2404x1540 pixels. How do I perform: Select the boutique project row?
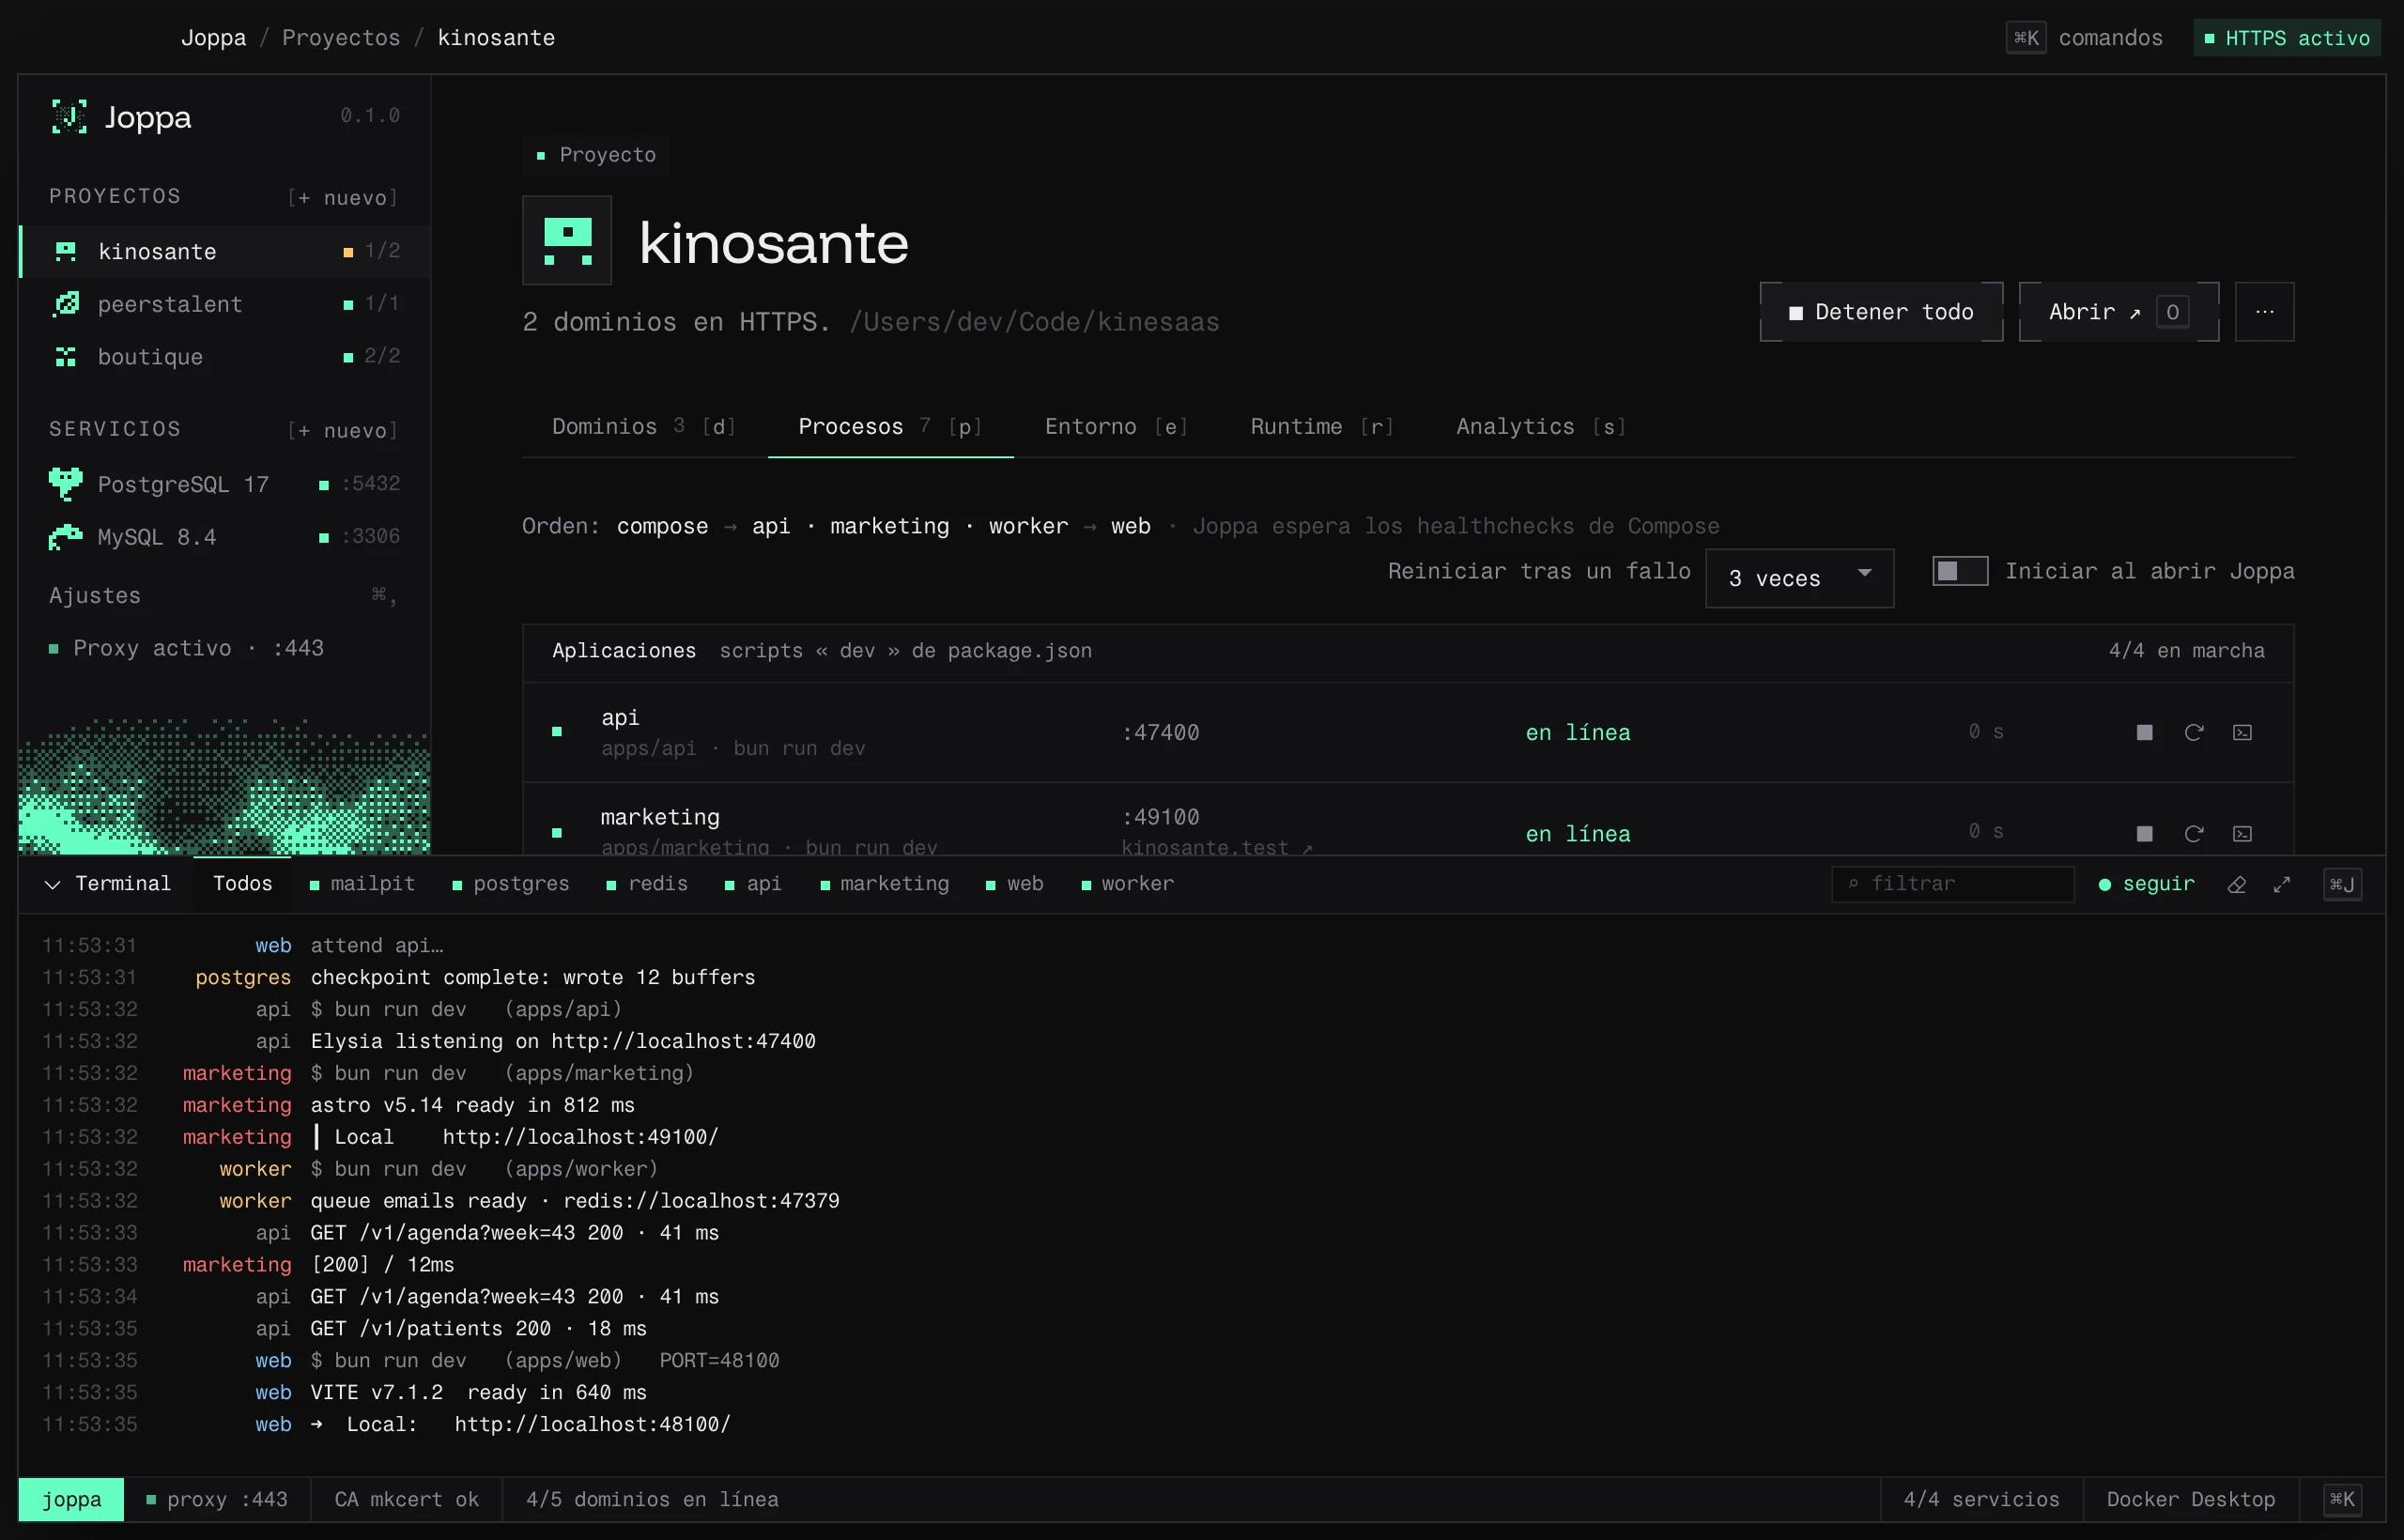(x=225, y=357)
